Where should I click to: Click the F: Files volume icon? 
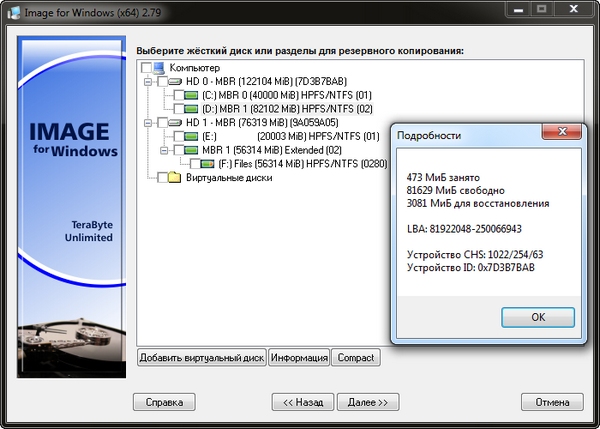(x=207, y=163)
